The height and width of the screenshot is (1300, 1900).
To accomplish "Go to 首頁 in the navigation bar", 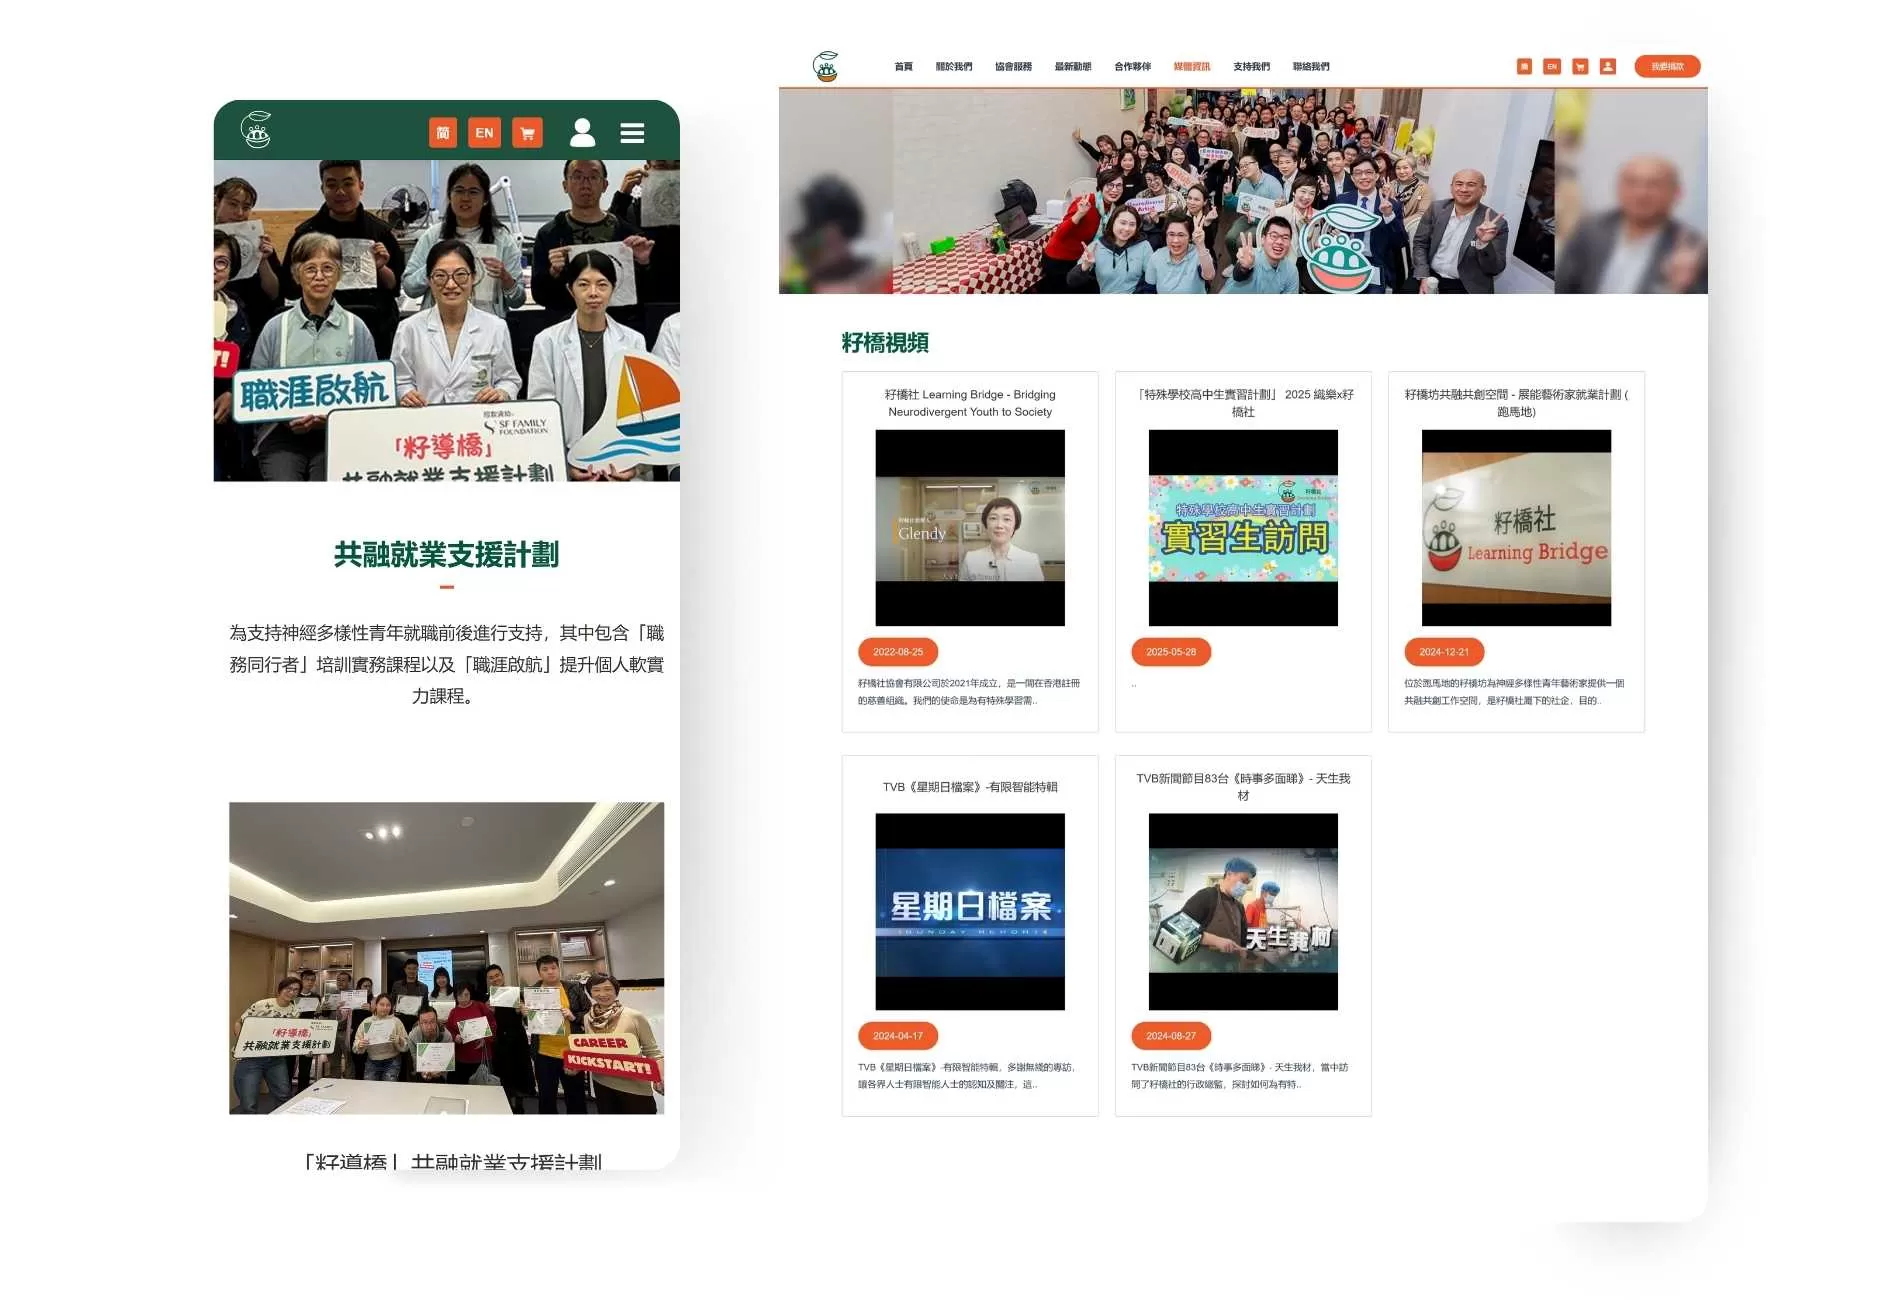I will (903, 67).
